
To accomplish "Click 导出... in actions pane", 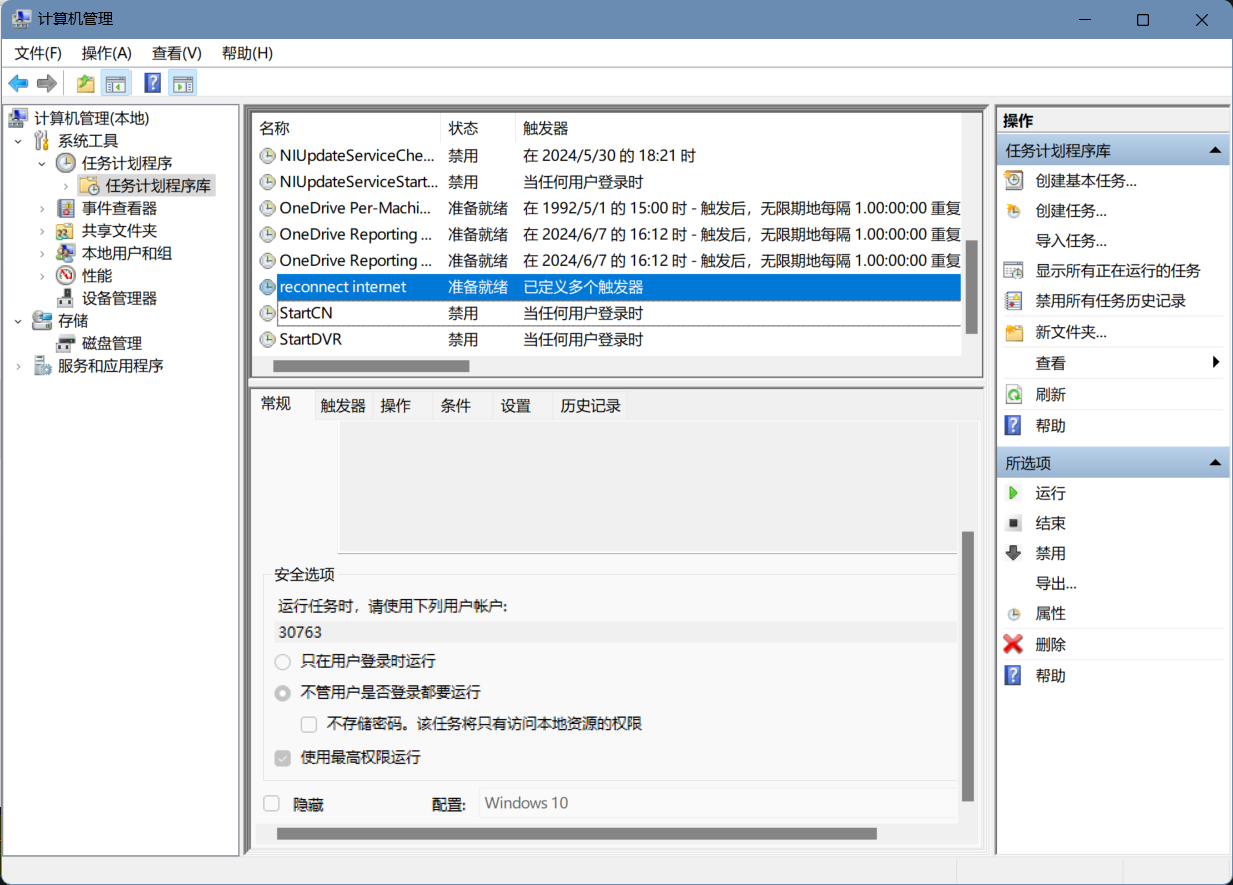I will [1056, 583].
